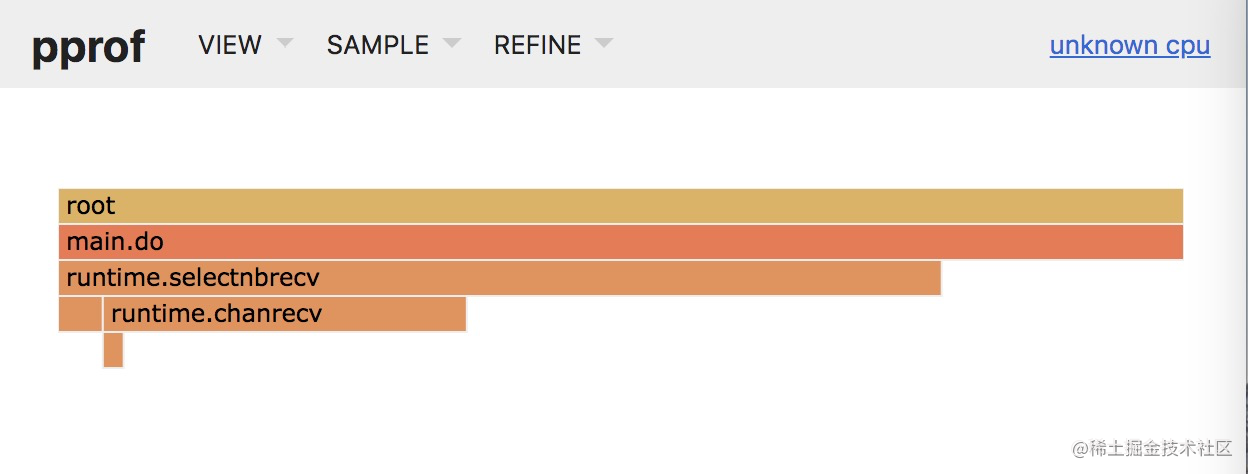
Task: Click white gap right of runtime.selectnbrecv frame
Action: [x=1062, y=278]
